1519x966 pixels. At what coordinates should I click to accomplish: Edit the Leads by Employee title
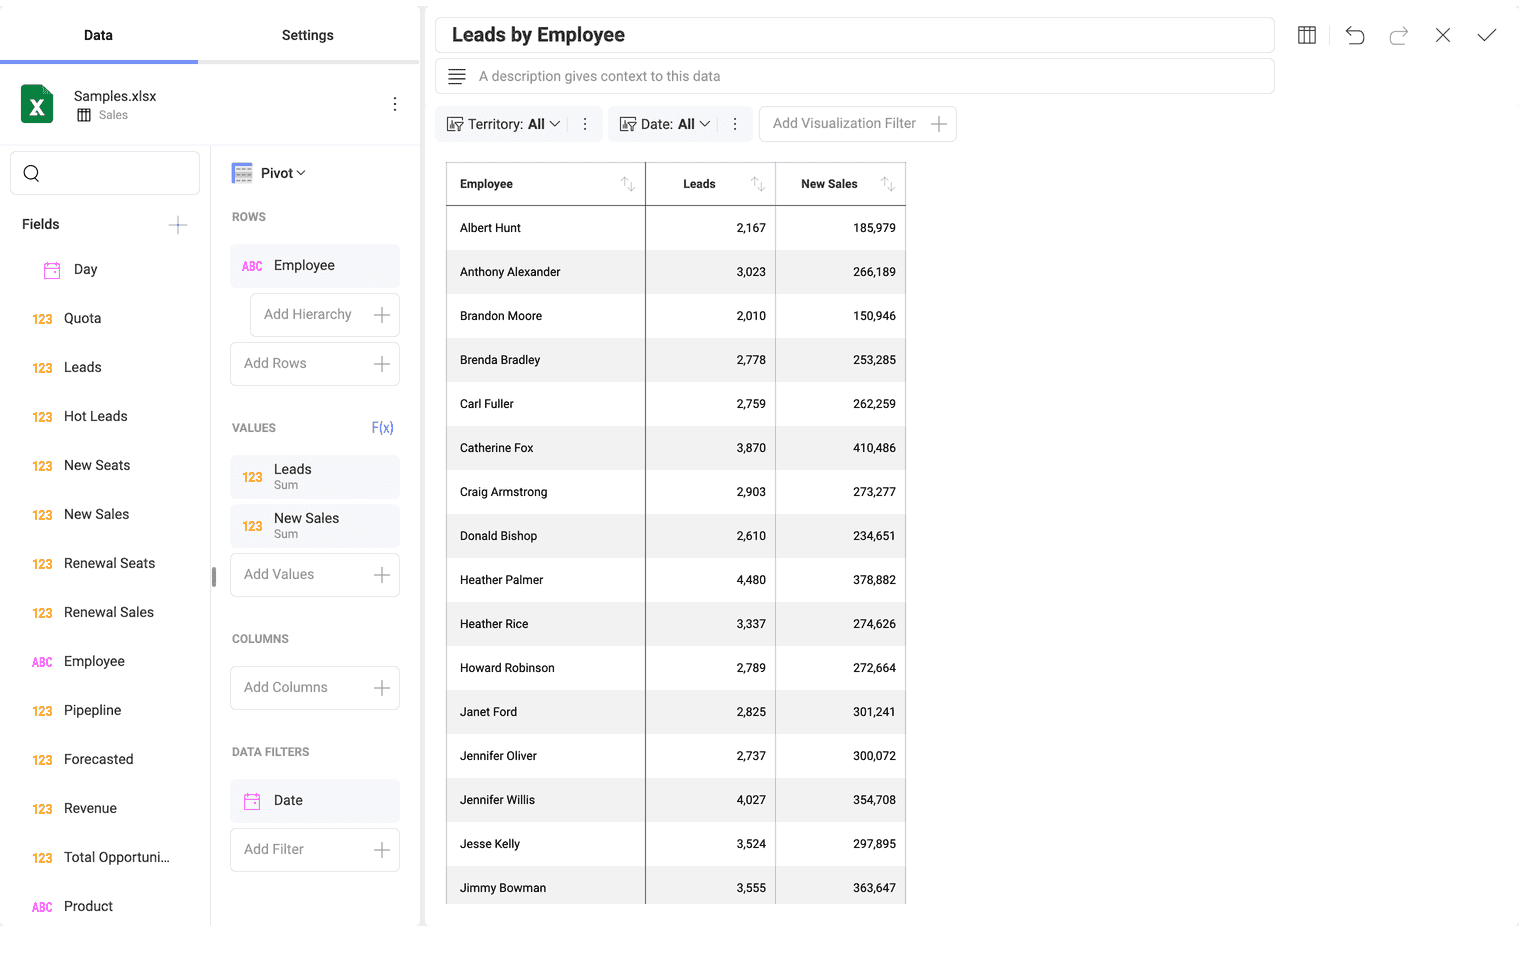855,35
